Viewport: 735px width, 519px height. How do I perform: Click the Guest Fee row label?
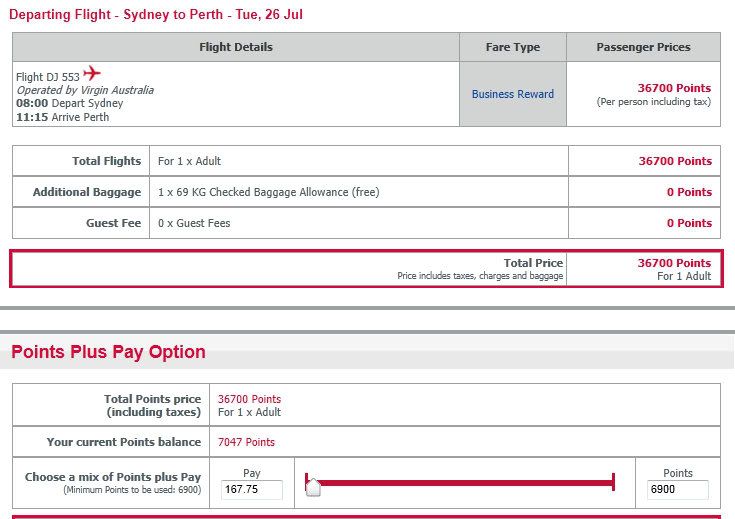[x=113, y=223]
